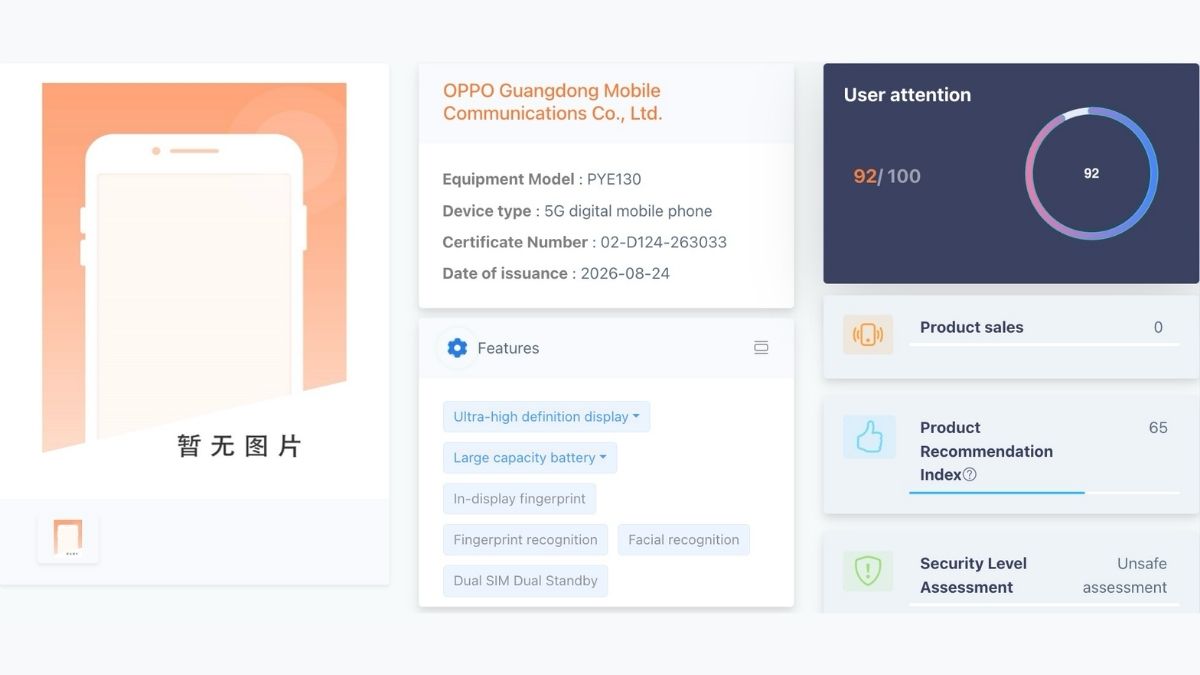
Task: Click the 暂无图片 placeholder caption
Action: coord(239,446)
